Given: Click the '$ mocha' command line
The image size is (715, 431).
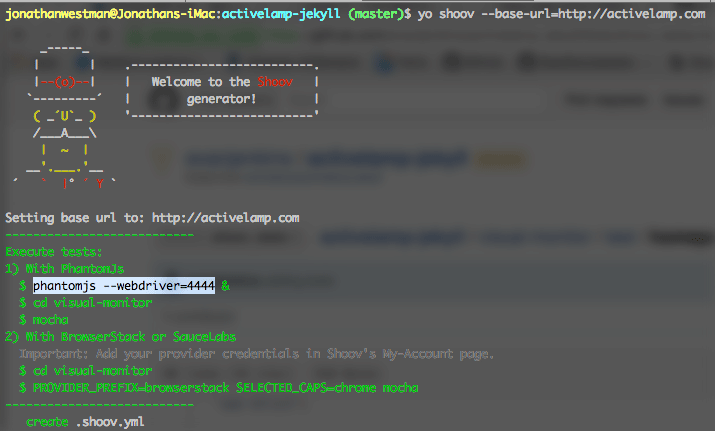Looking at the screenshot, I should tap(44, 320).
